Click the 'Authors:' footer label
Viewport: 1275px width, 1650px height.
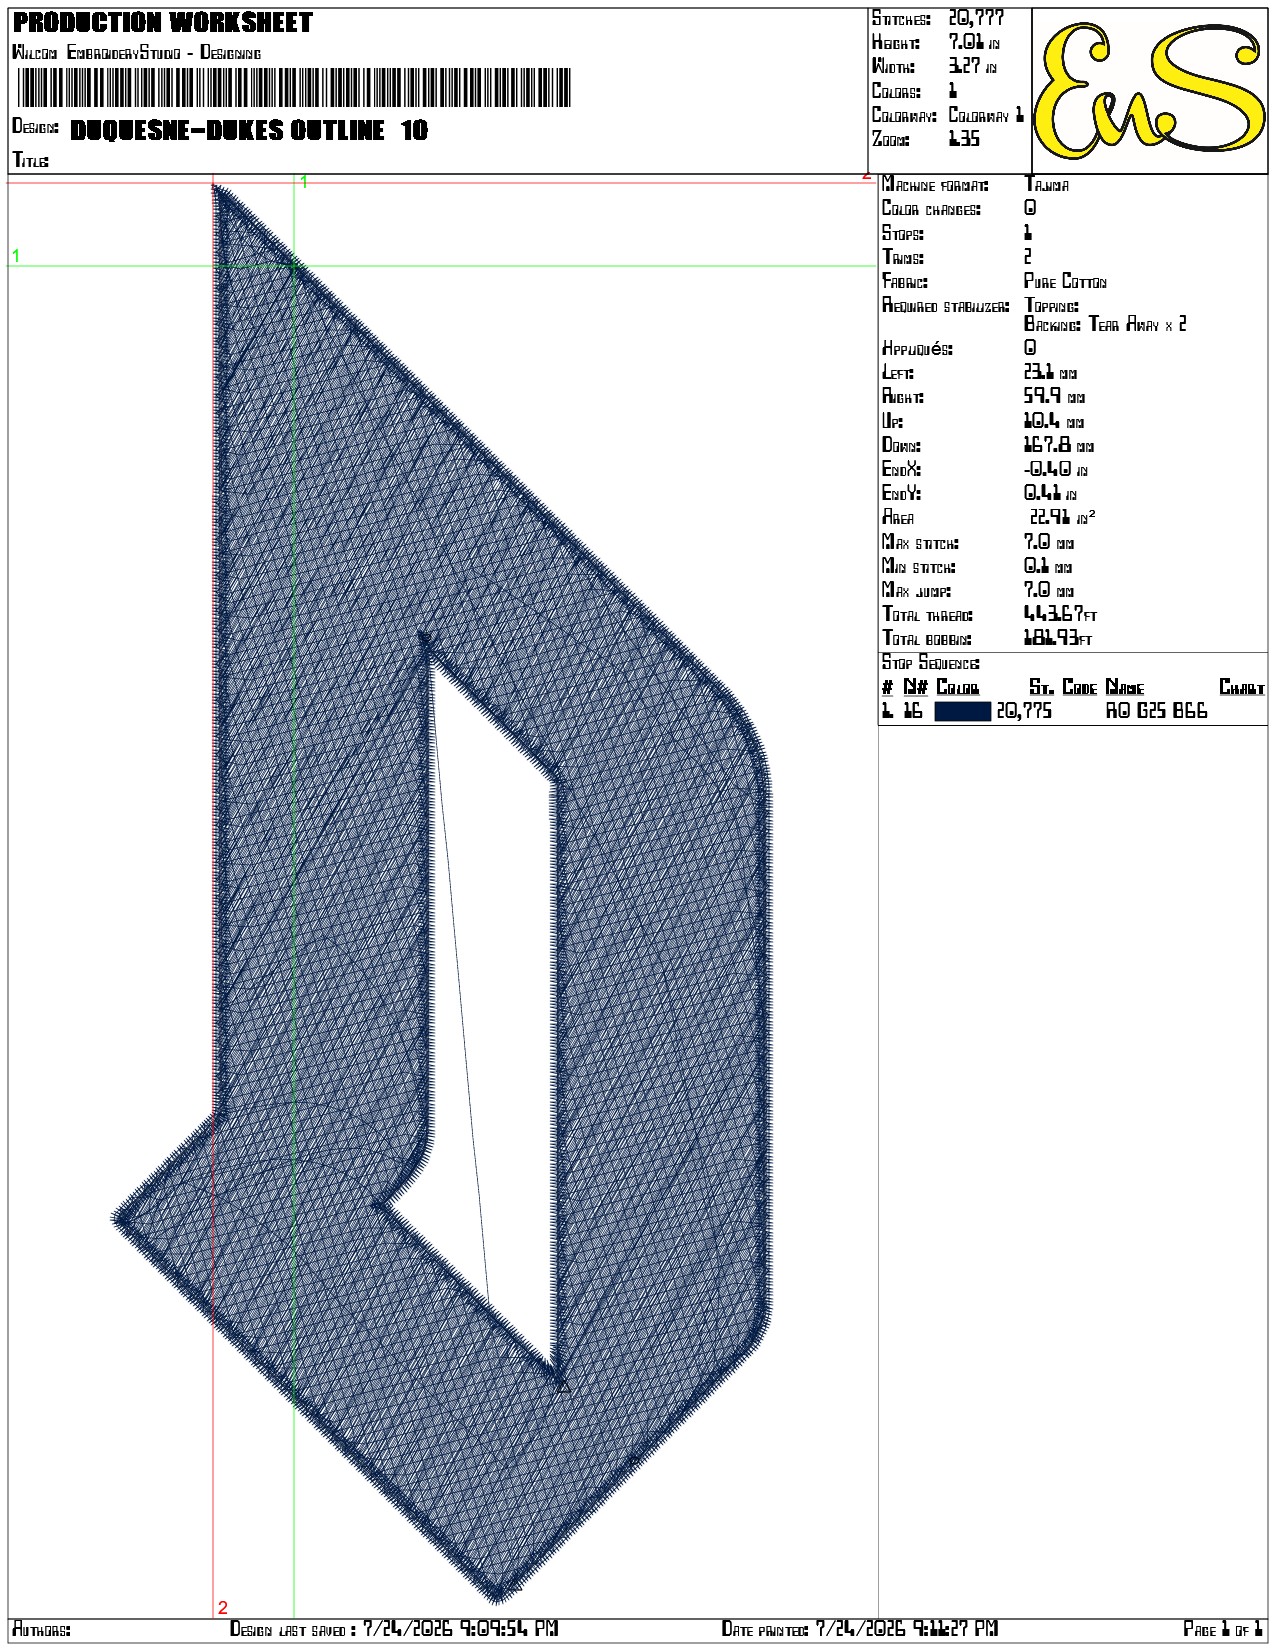(x=41, y=1630)
